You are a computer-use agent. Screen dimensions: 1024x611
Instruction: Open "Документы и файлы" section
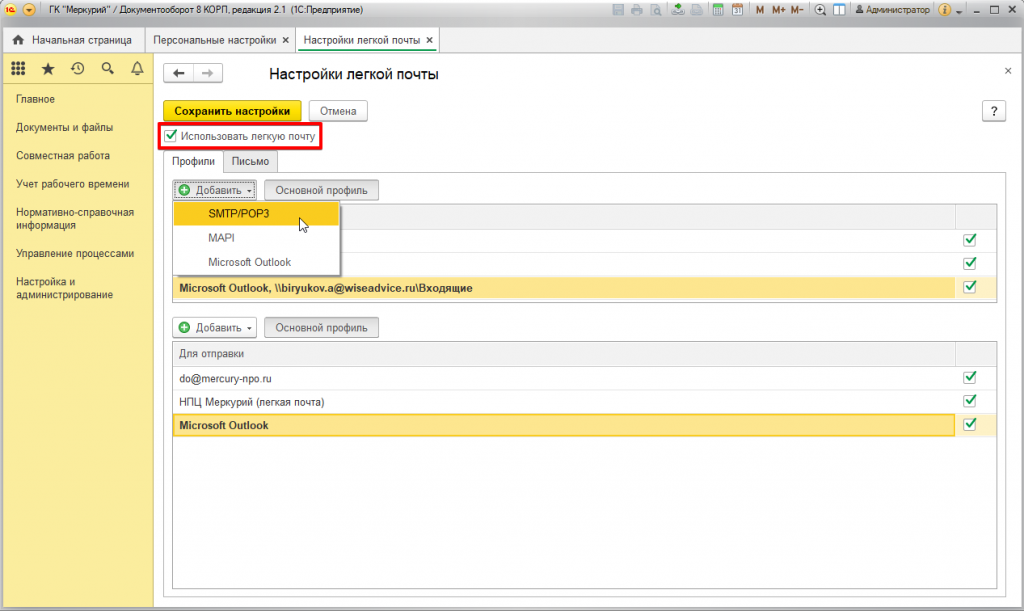(64, 128)
